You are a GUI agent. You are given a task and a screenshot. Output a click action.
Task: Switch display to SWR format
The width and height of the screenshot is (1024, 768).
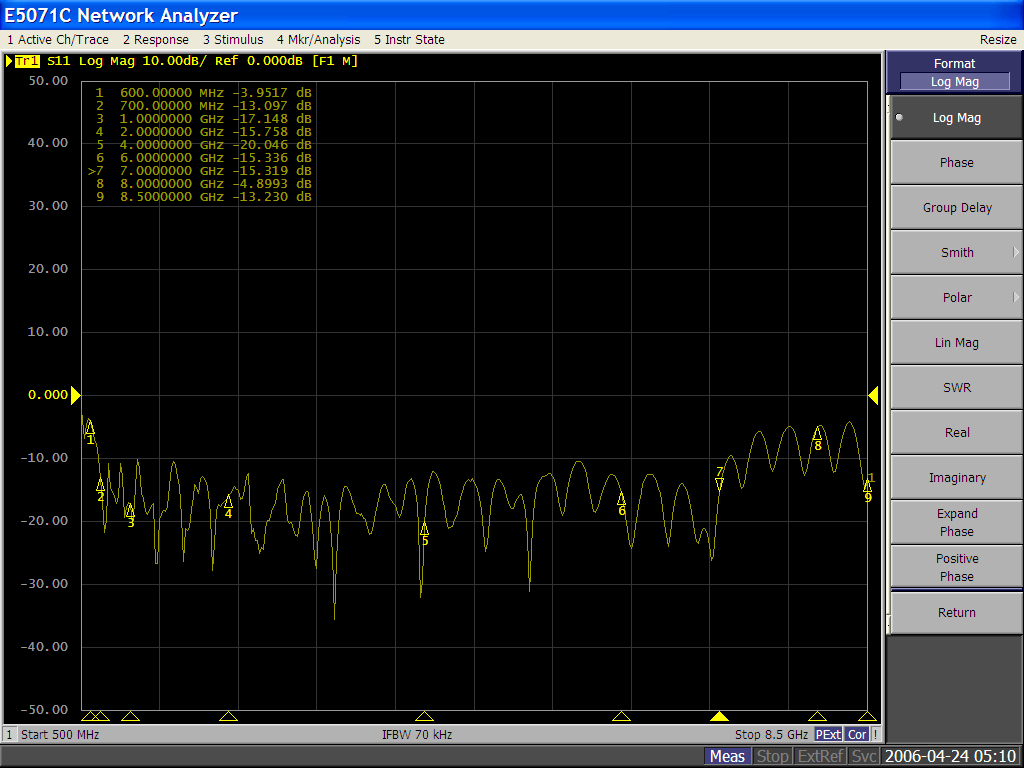[956, 388]
